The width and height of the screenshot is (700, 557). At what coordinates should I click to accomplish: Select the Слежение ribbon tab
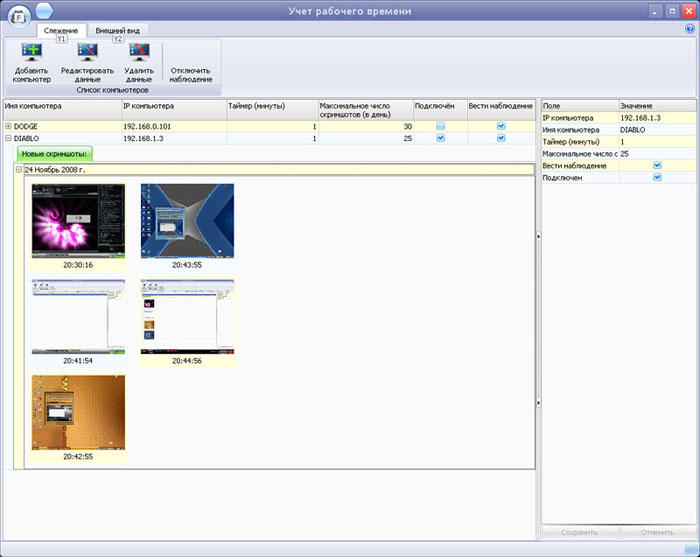(61, 31)
